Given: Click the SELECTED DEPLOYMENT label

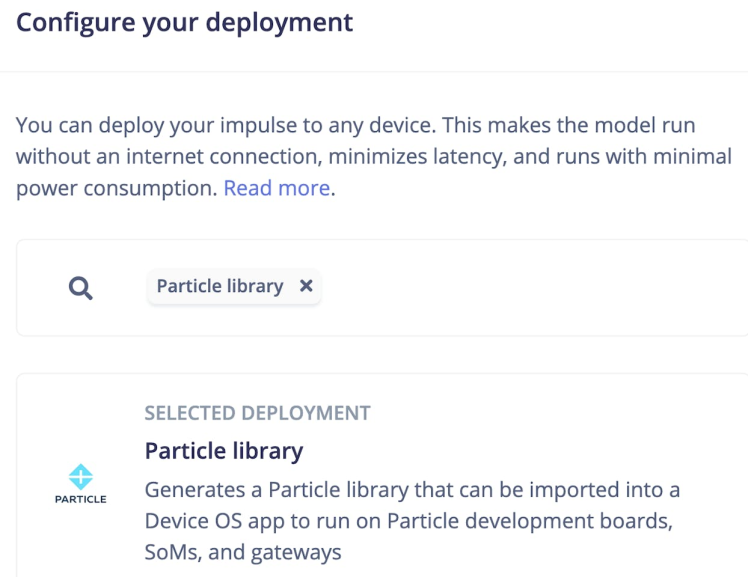Looking at the screenshot, I should tap(257, 413).
